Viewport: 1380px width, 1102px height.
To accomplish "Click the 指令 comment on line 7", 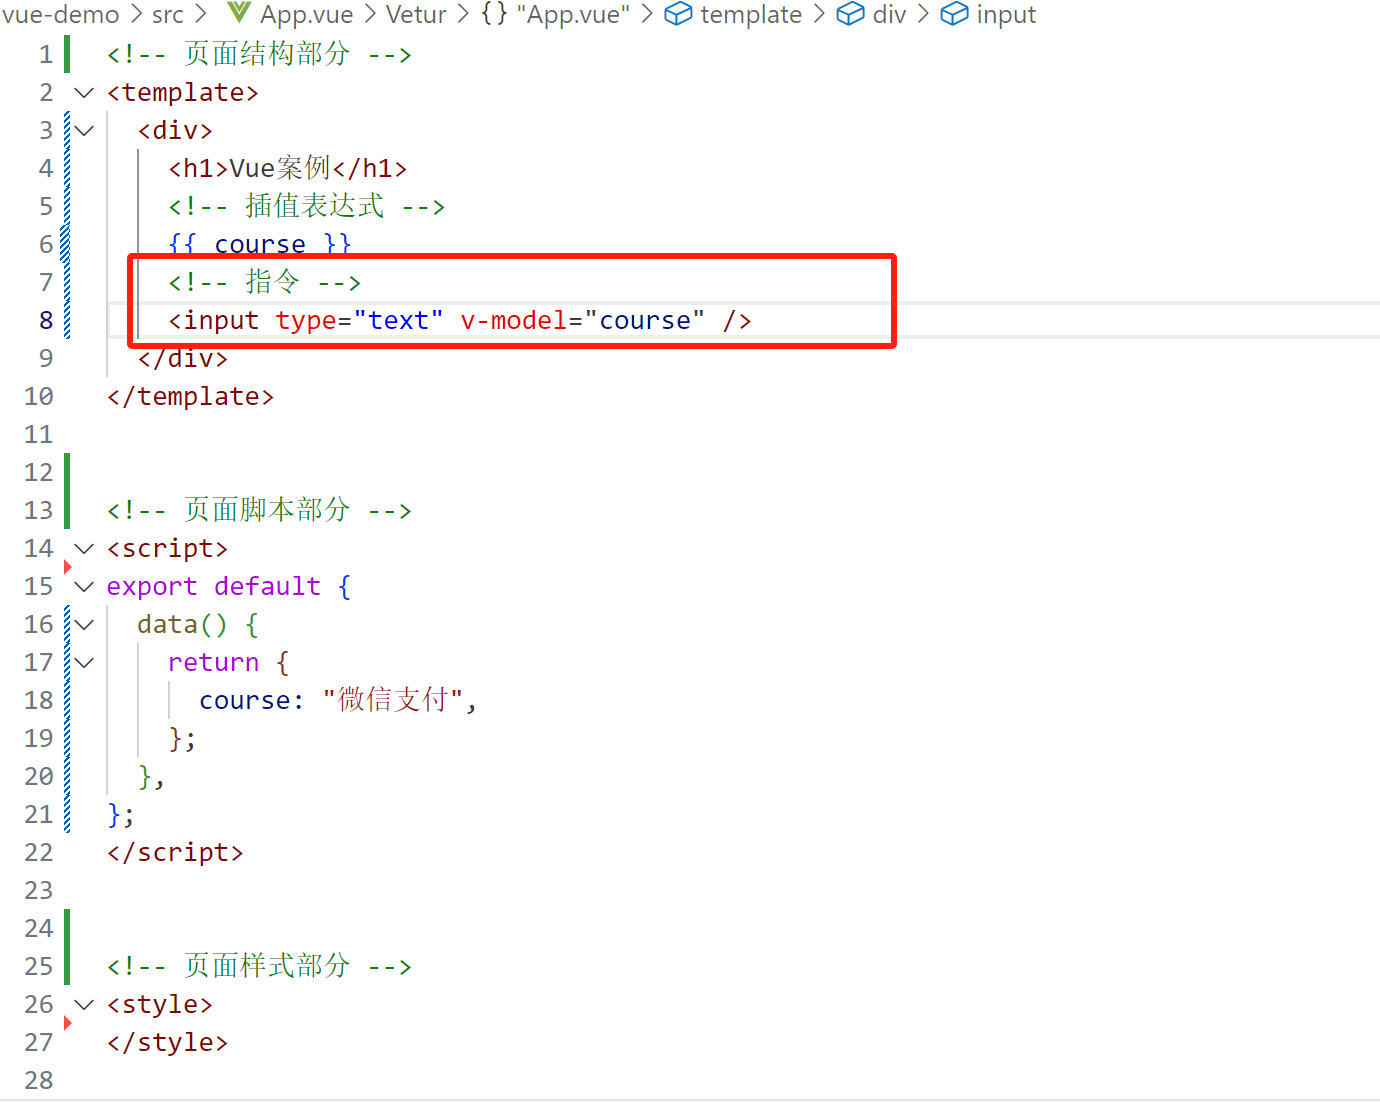I will tap(264, 282).
